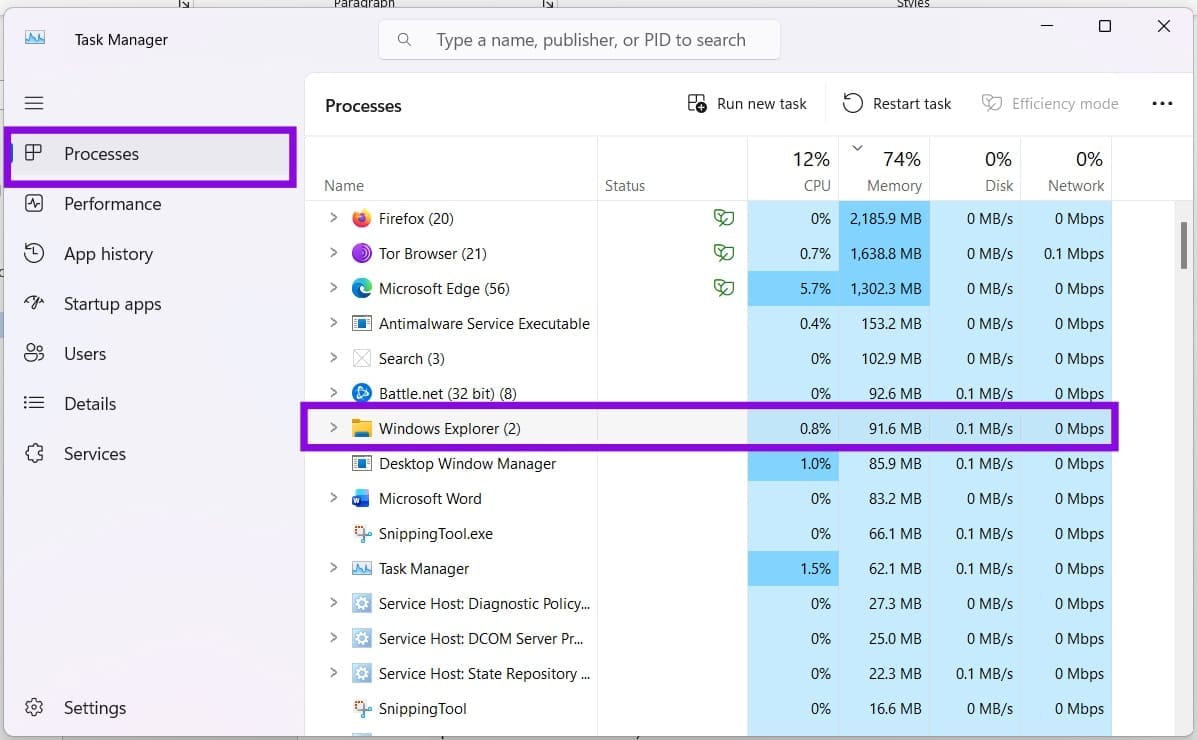Click the Restart task button
Image resolution: width=1197 pixels, height=740 pixels.
897,104
